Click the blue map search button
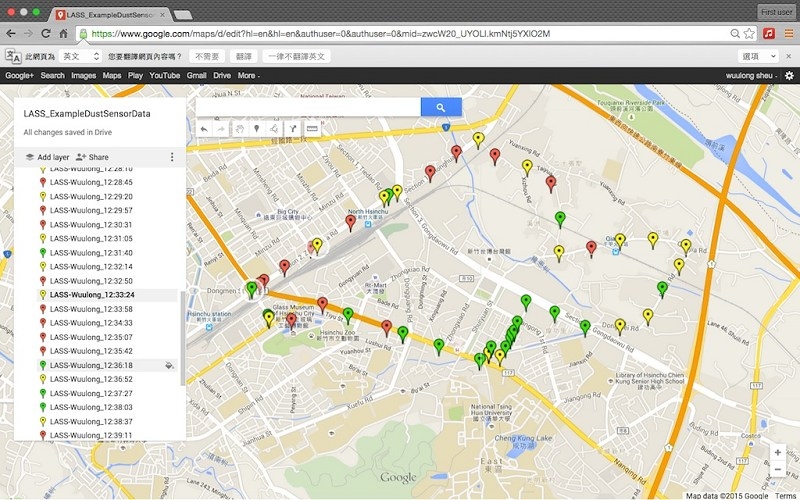800x500 pixels. (441, 107)
